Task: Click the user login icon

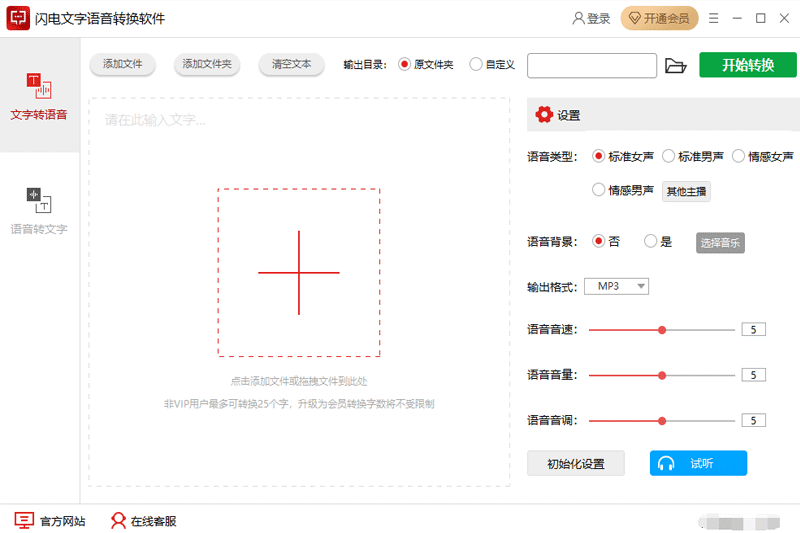Action: 578,18
